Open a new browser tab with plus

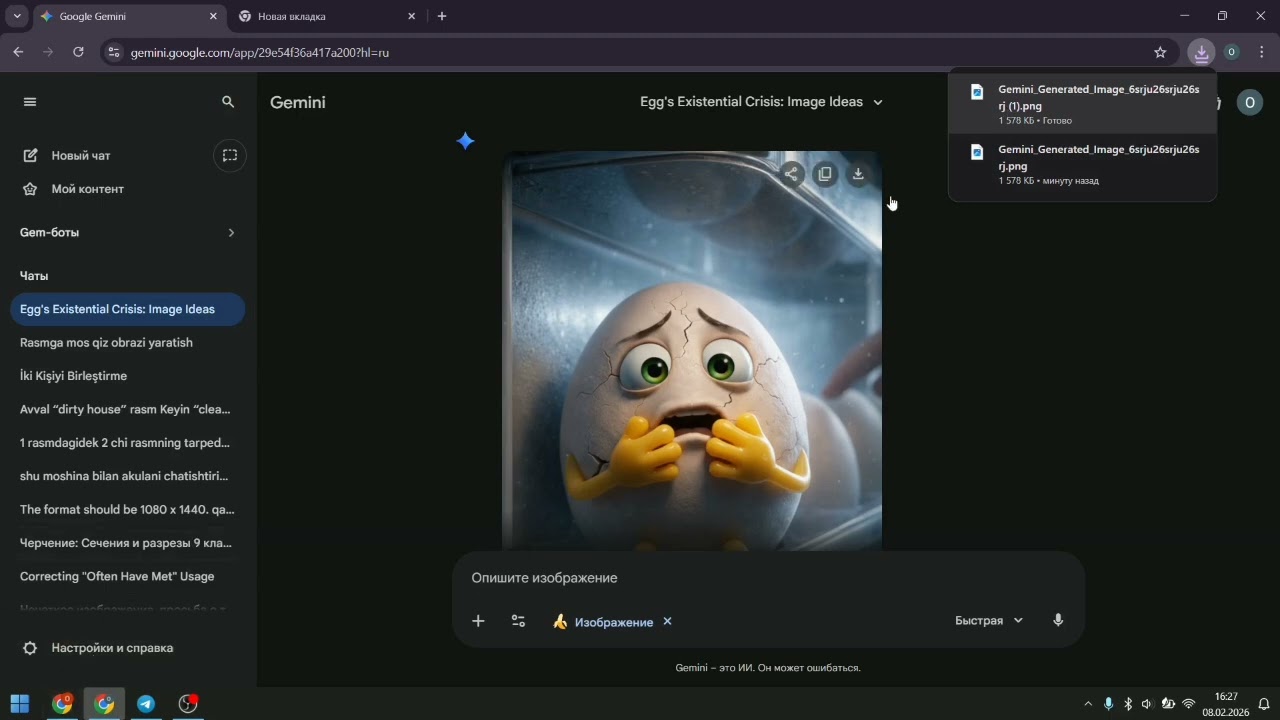442,16
